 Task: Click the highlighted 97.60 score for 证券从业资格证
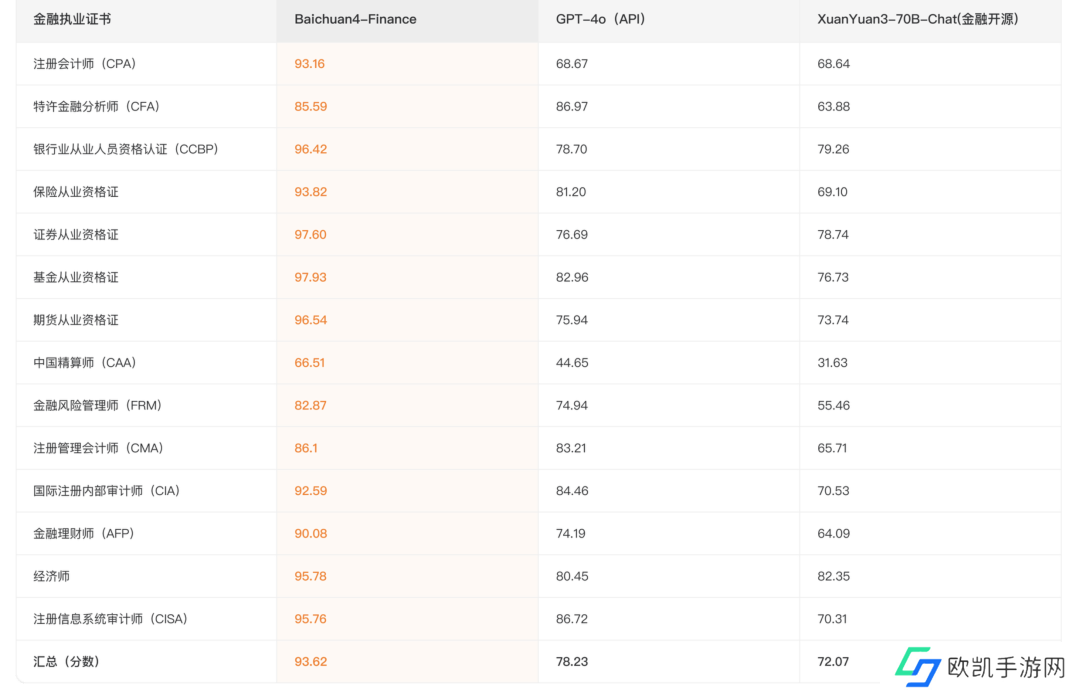coord(310,235)
